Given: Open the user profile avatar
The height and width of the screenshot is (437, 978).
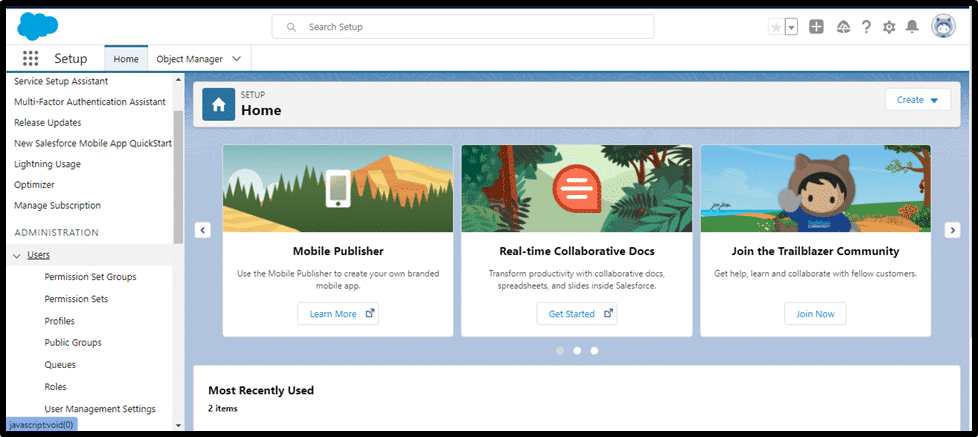Looking at the screenshot, I should (x=943, y=27).
